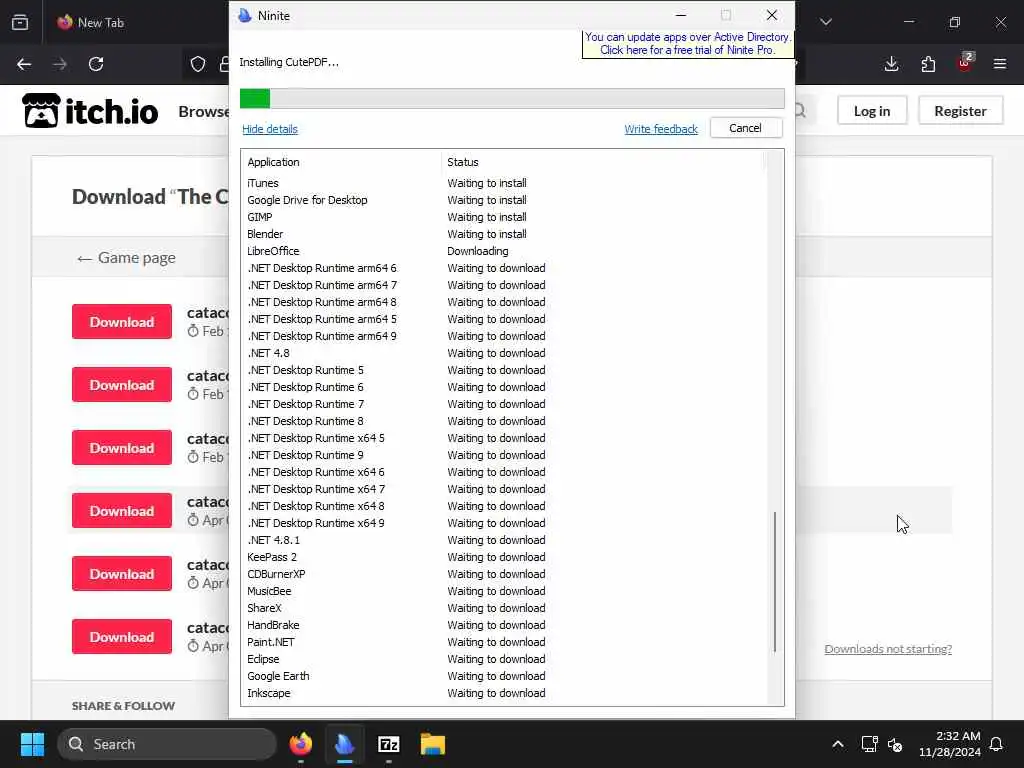This screenshot has height=768, width=1024.
Task: Click the Ninite title bar icon
Action: (245, 15)
